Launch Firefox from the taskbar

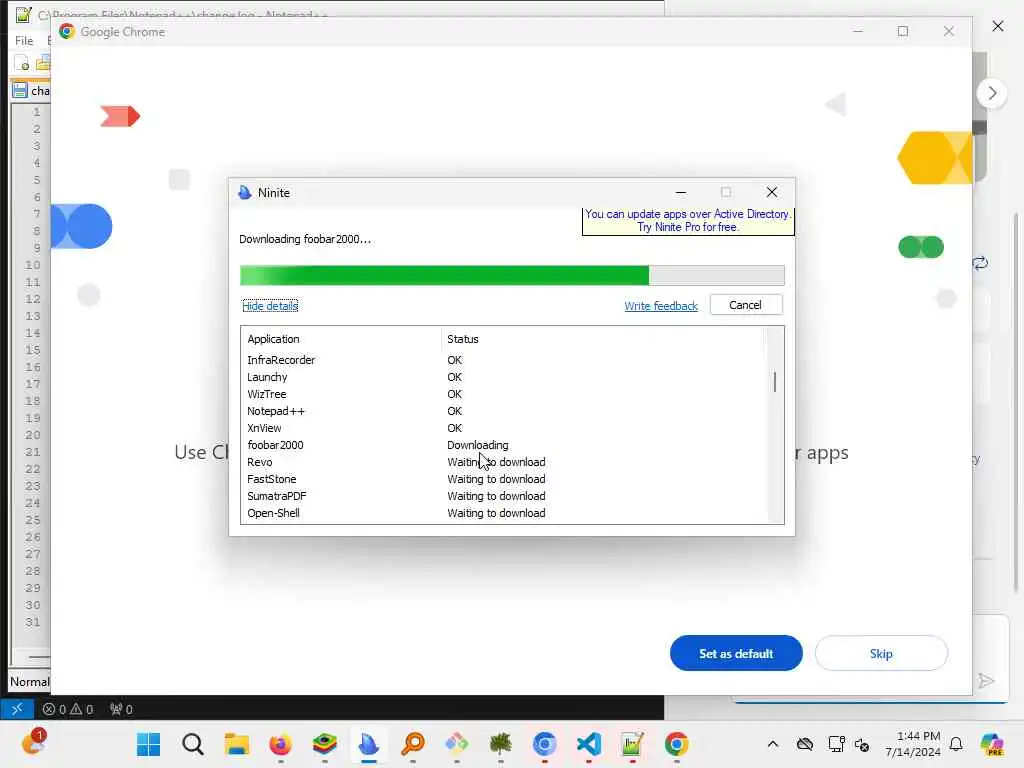tap(280, 744)
